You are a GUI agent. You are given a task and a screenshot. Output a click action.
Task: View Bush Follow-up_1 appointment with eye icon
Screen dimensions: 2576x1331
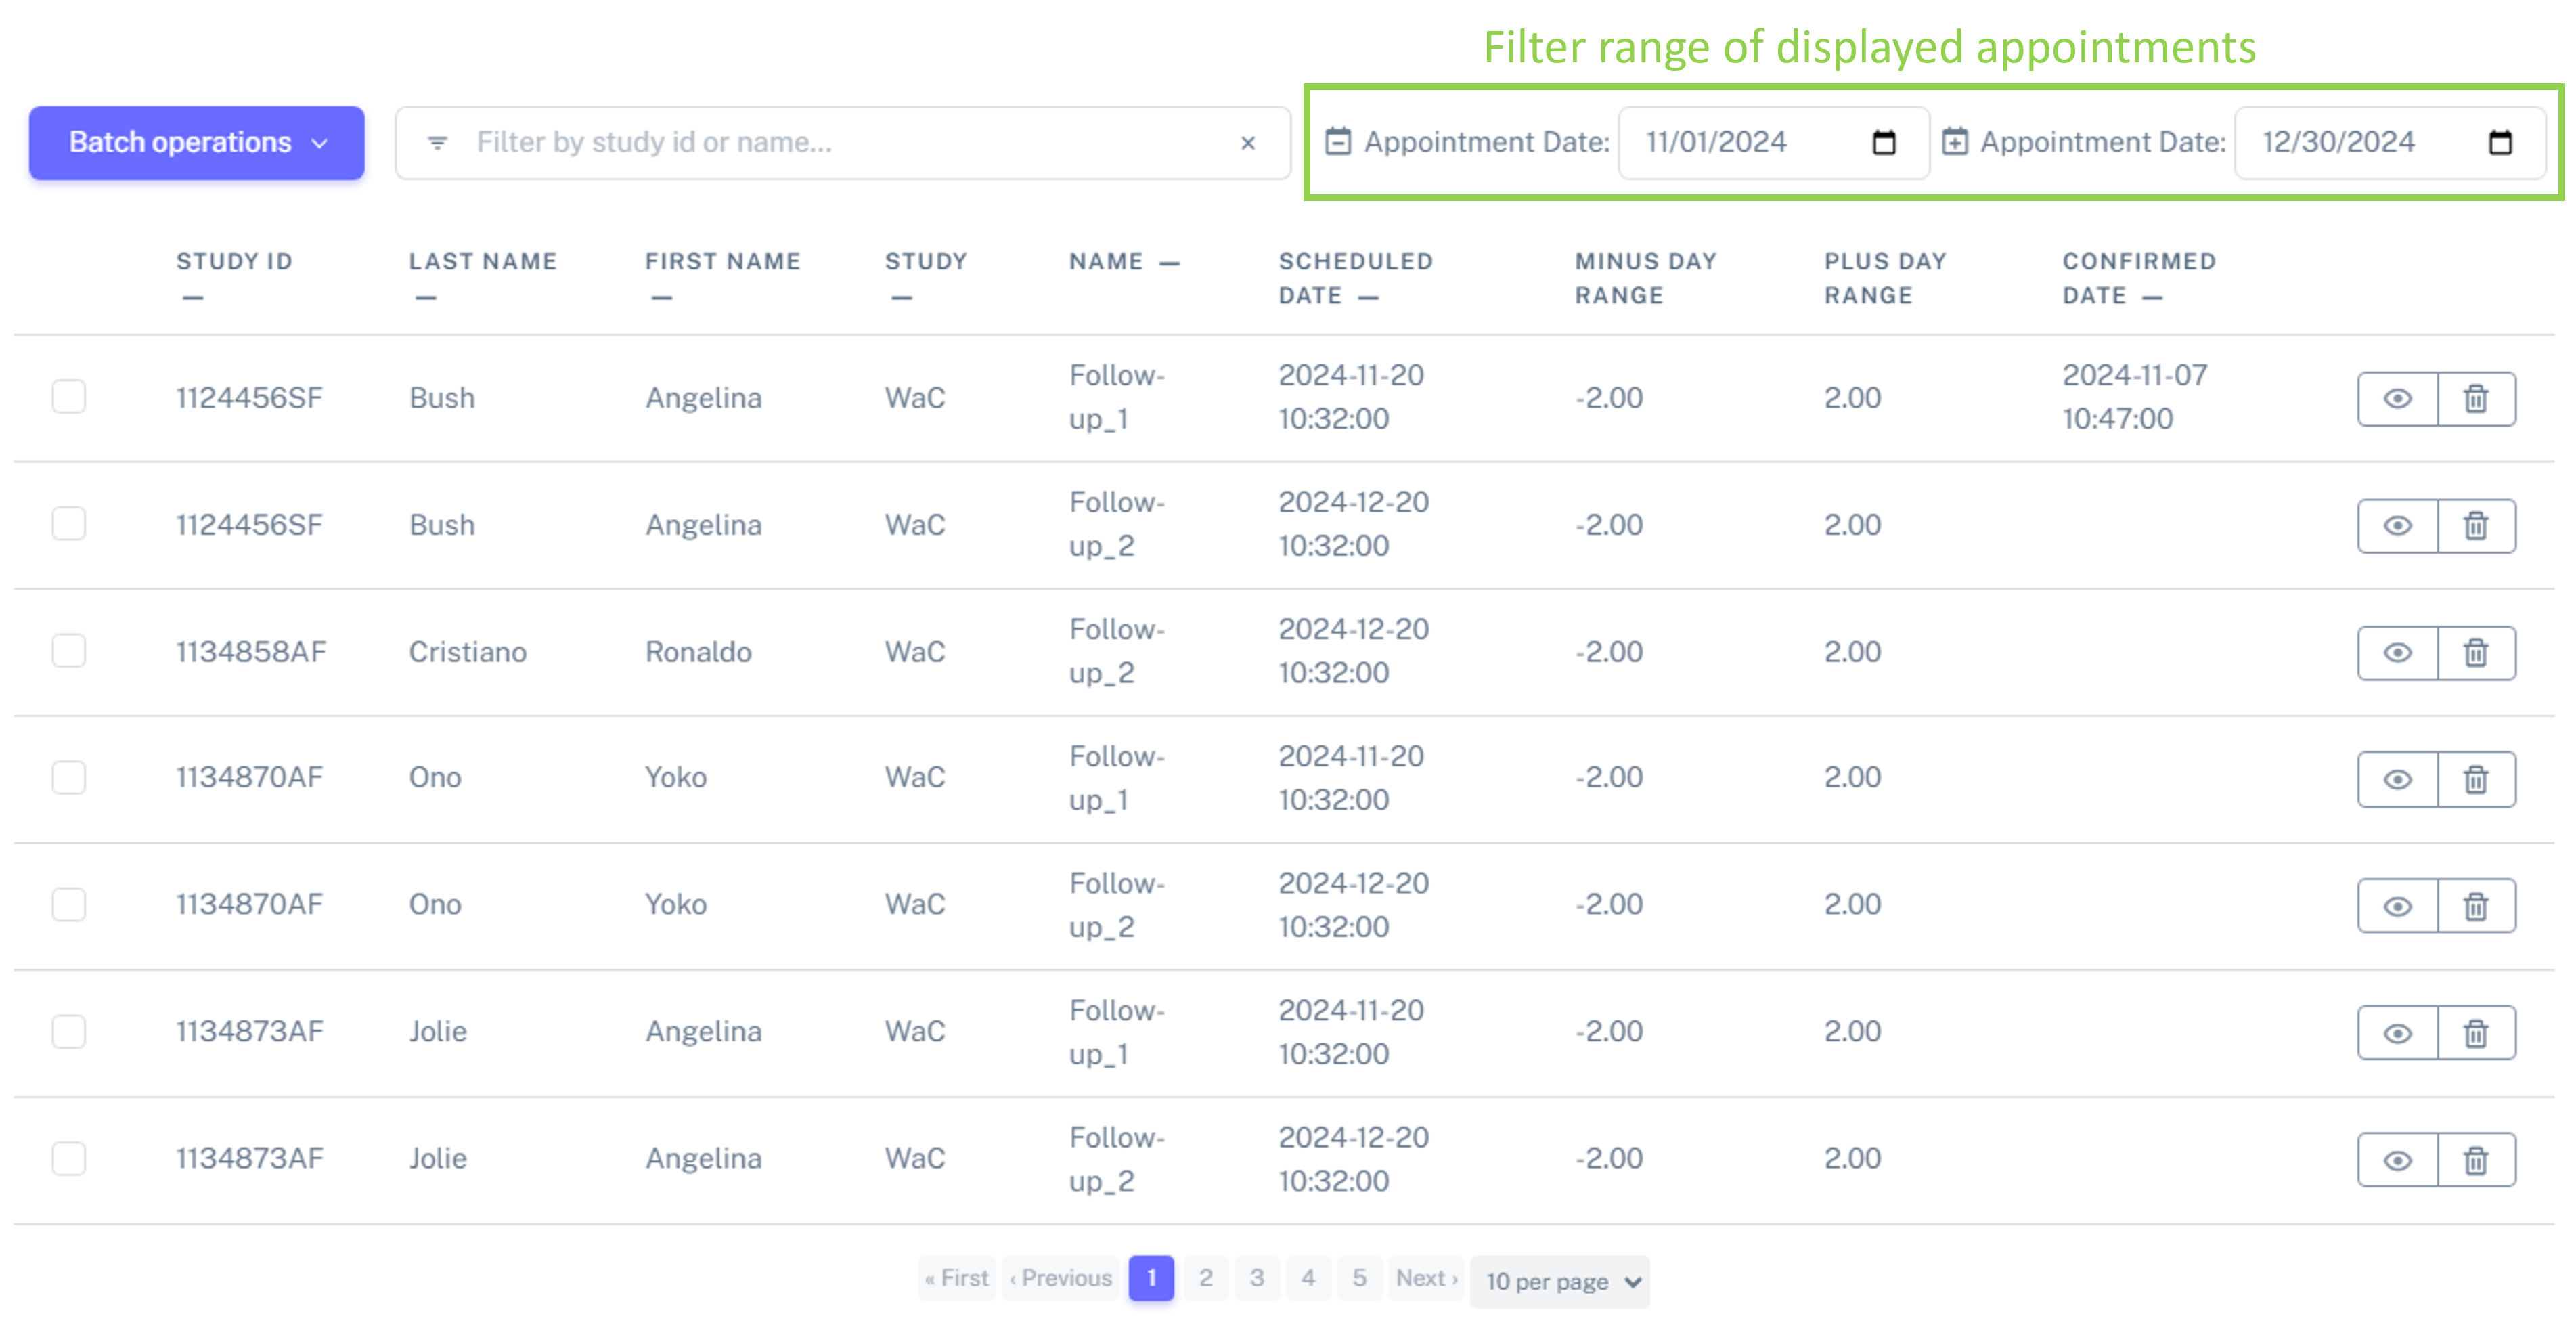point(2397,399)
